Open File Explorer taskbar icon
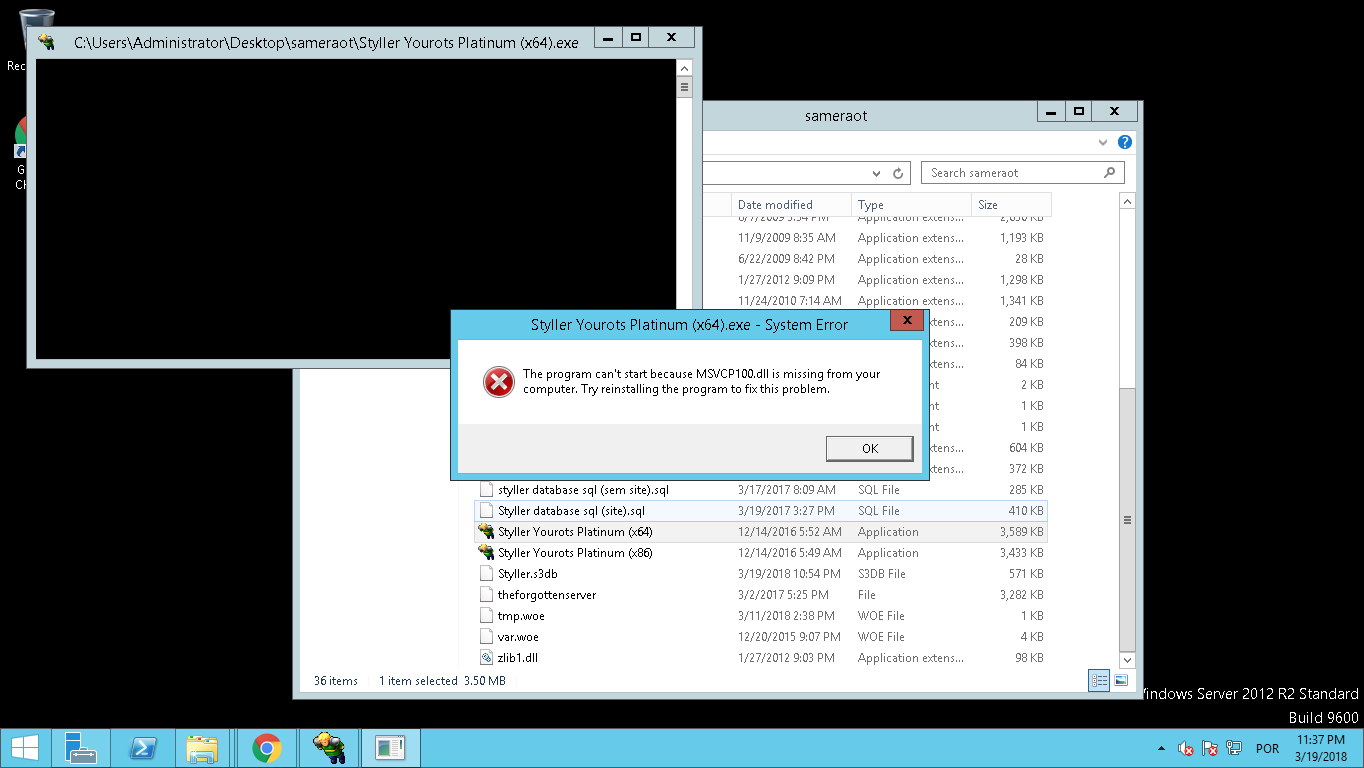 tap(203, 748)
